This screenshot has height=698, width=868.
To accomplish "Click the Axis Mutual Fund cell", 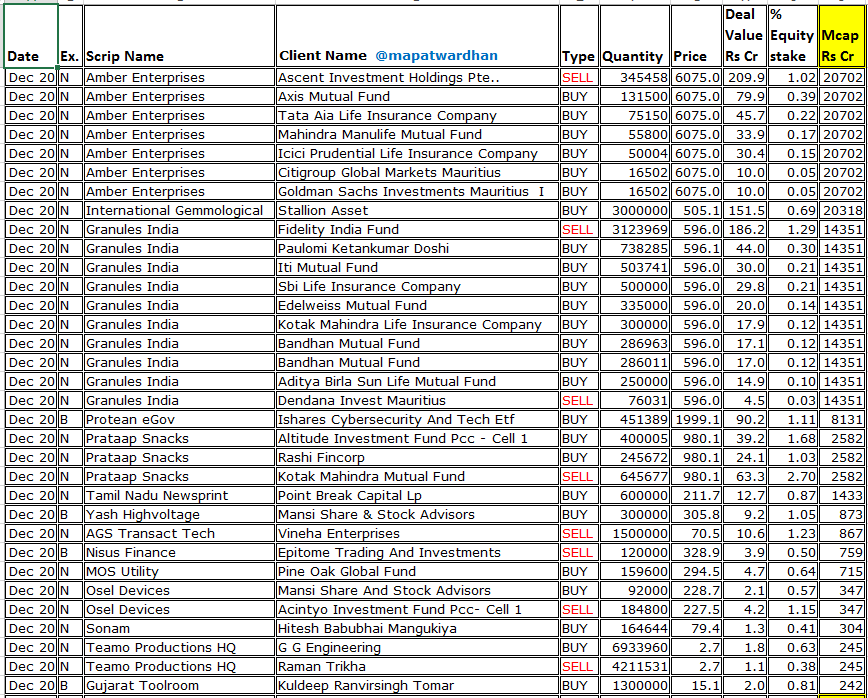I will (417, 96).
